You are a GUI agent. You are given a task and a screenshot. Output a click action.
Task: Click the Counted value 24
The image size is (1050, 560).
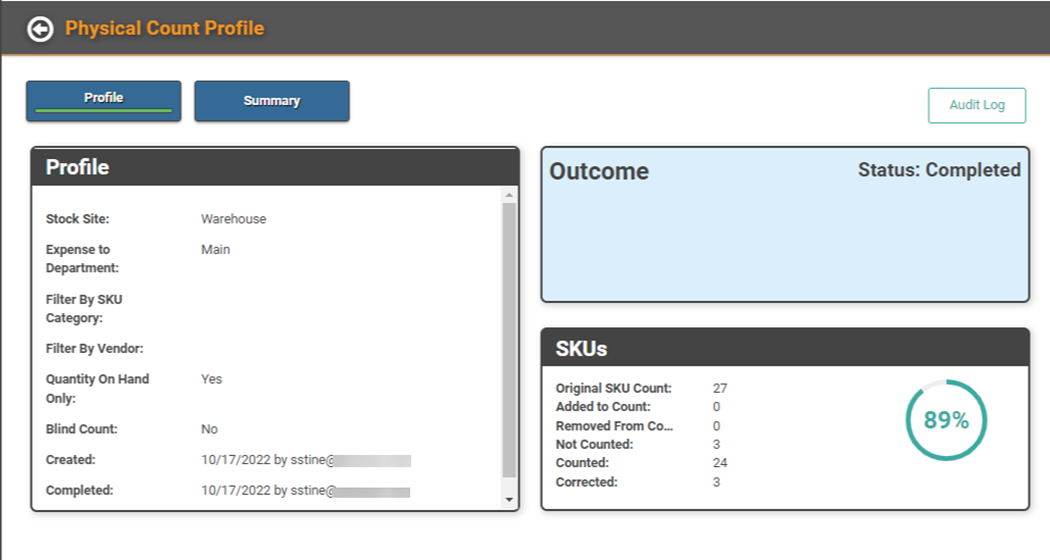coord(720,463)
